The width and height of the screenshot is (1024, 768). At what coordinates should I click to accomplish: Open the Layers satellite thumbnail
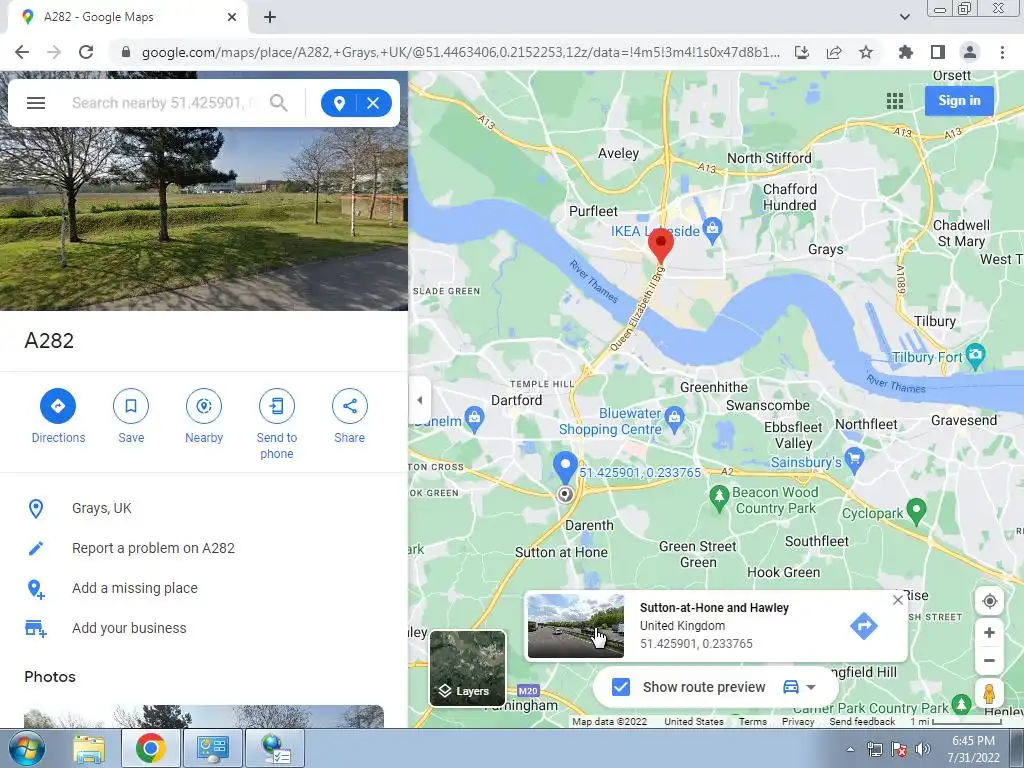[468, 668]
